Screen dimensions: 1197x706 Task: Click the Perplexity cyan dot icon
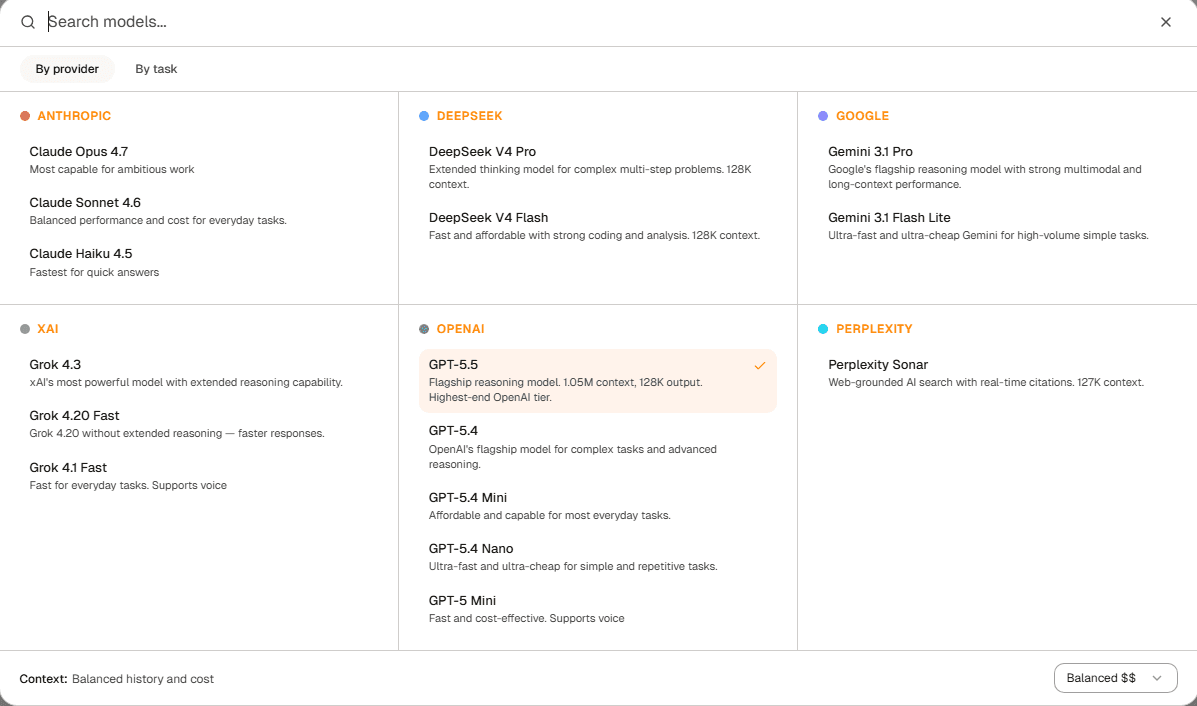(823, 329)
